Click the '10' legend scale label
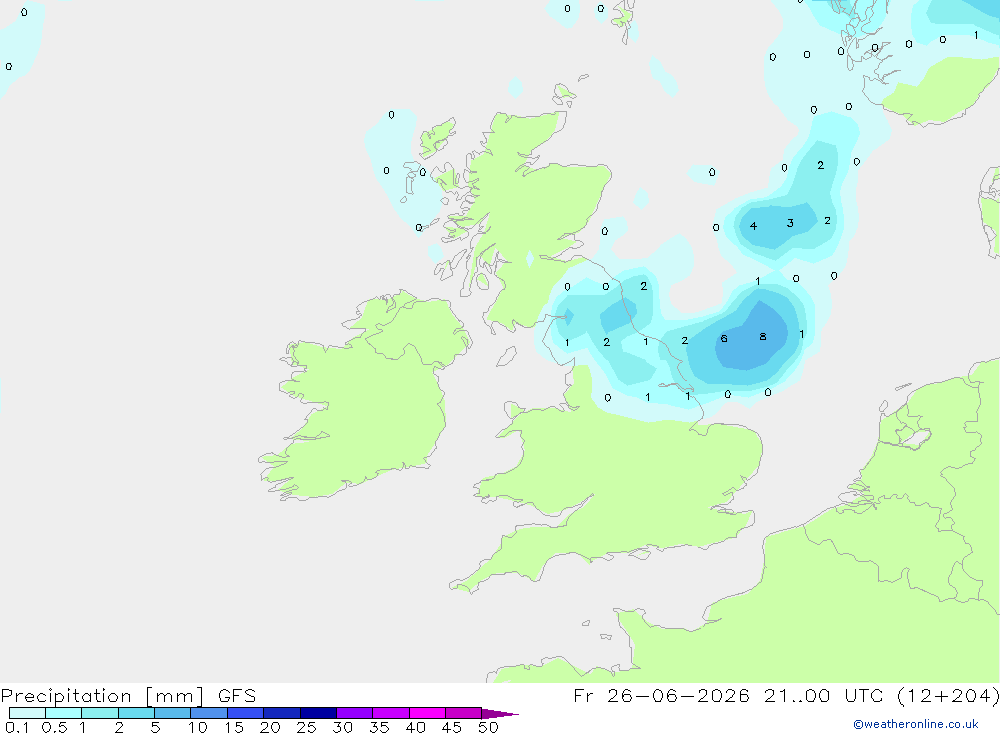The image size is (1000, 733). click(x=198, y=727)
